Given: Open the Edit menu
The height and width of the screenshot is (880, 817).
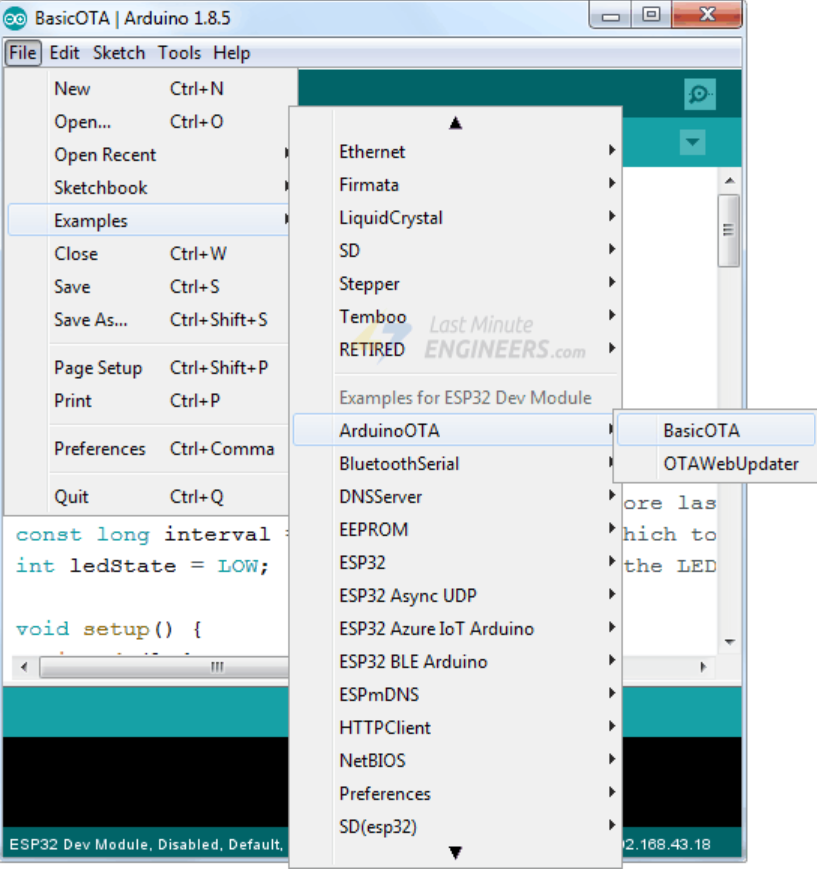Looking at the screenshot, I should click(64, 53).
